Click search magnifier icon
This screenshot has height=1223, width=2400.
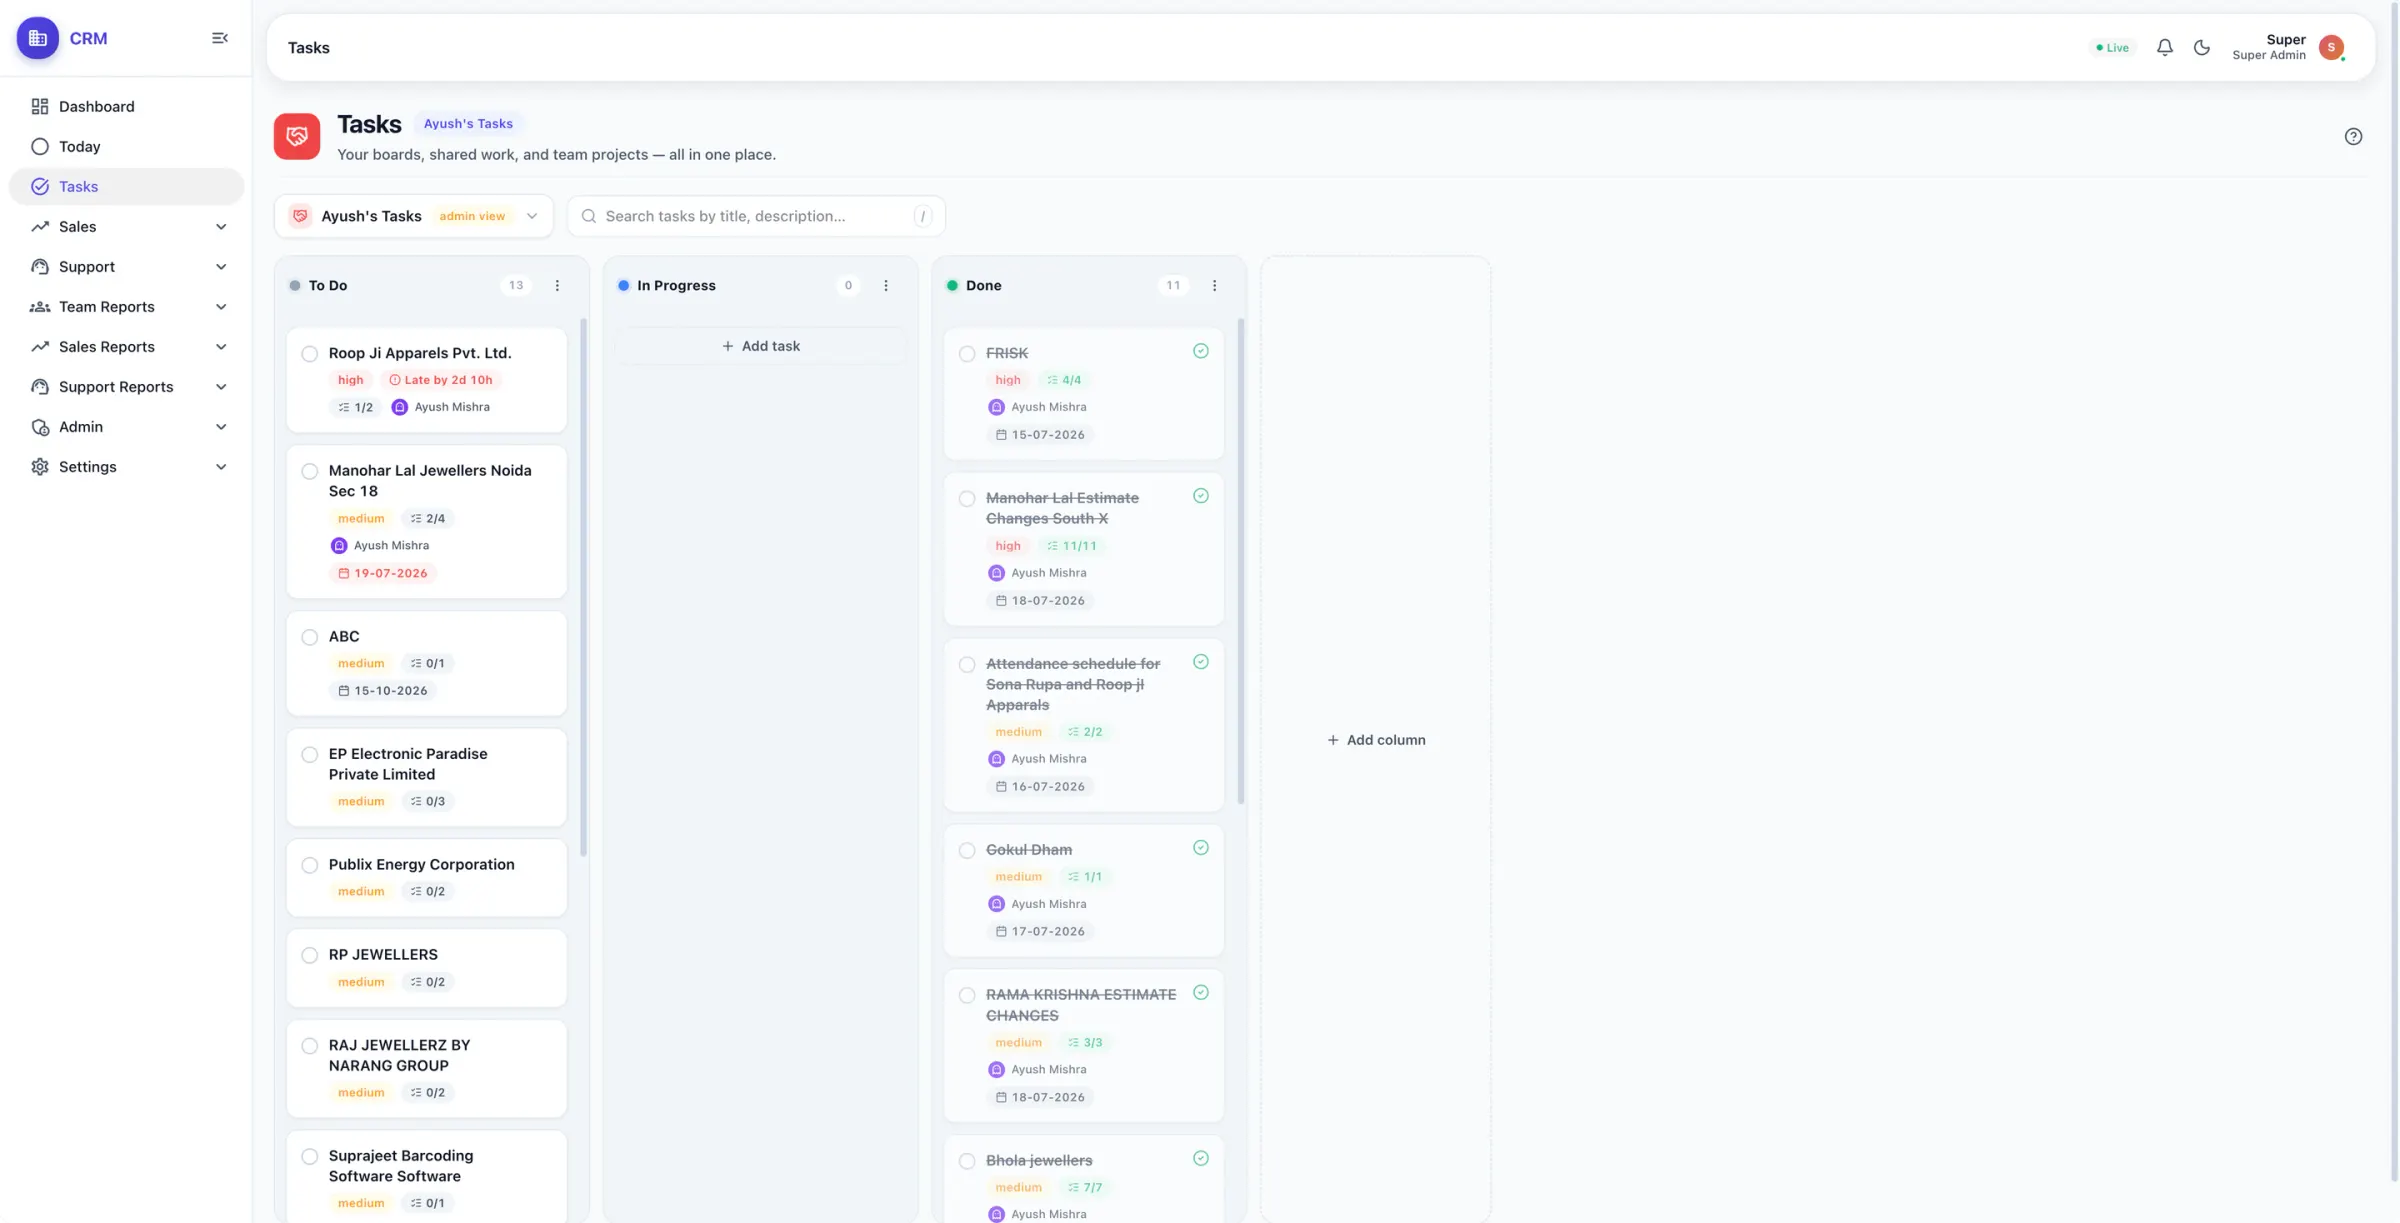pos(589,216)
